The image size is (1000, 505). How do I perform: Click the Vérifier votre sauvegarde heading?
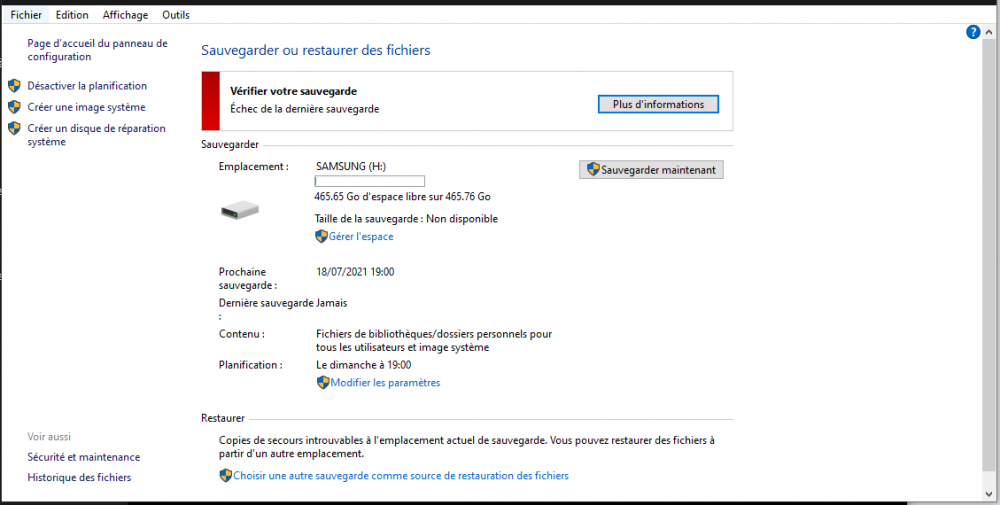293,91
